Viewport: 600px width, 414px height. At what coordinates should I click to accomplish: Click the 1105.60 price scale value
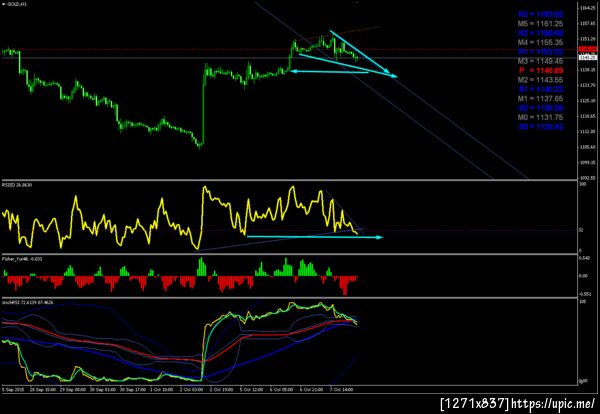coord(588,147)
